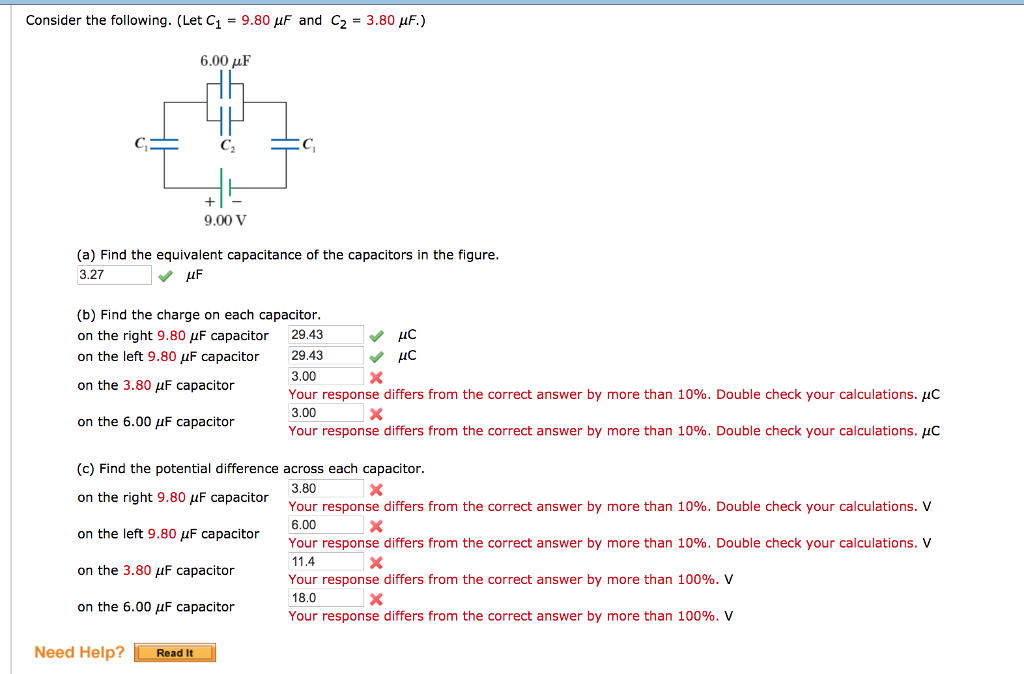Select the equivalent capacitance answer field showing 3.27
The image size is (1024, 674).
tap(113, 273)
